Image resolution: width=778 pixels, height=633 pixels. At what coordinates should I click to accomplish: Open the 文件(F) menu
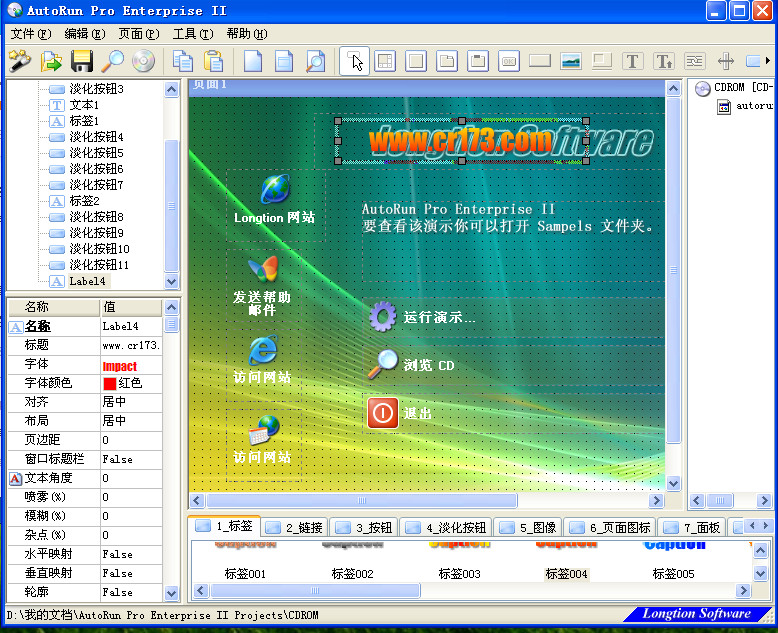pyautogui.click(x=31, y=34)
